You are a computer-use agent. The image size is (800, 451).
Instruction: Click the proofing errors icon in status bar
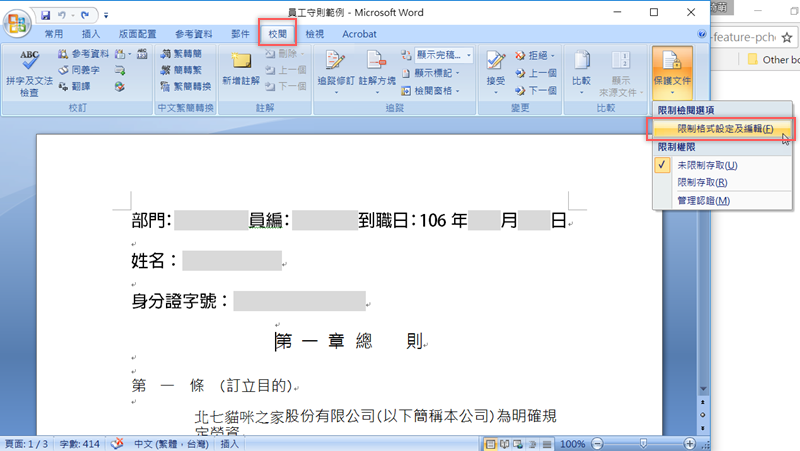coord(117,444)
